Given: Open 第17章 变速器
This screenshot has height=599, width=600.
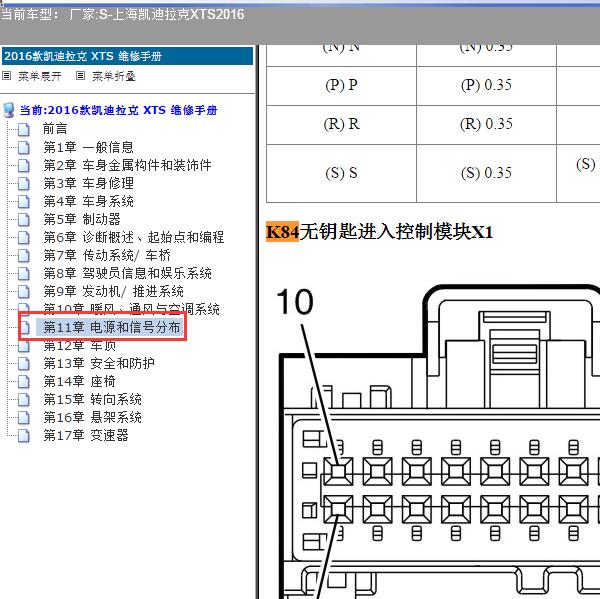Looking at the screenshot, I should 86,435.
